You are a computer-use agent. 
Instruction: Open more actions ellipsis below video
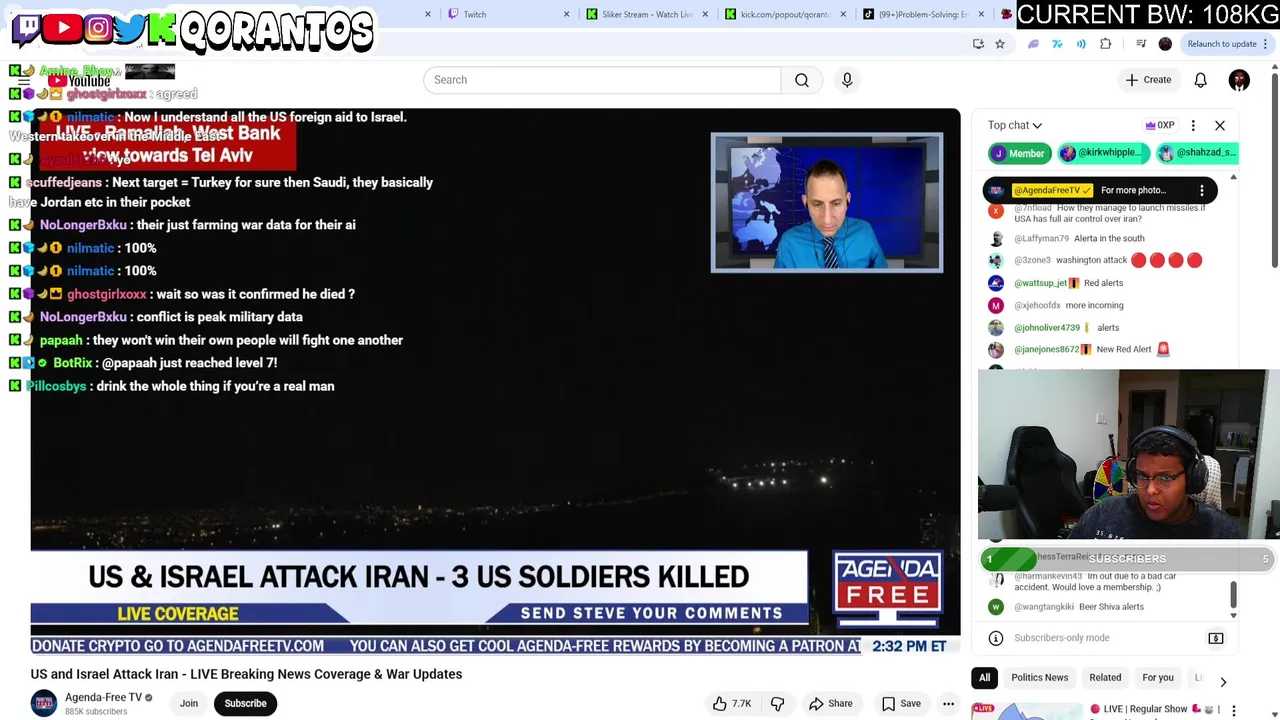(x=948, y=703)
